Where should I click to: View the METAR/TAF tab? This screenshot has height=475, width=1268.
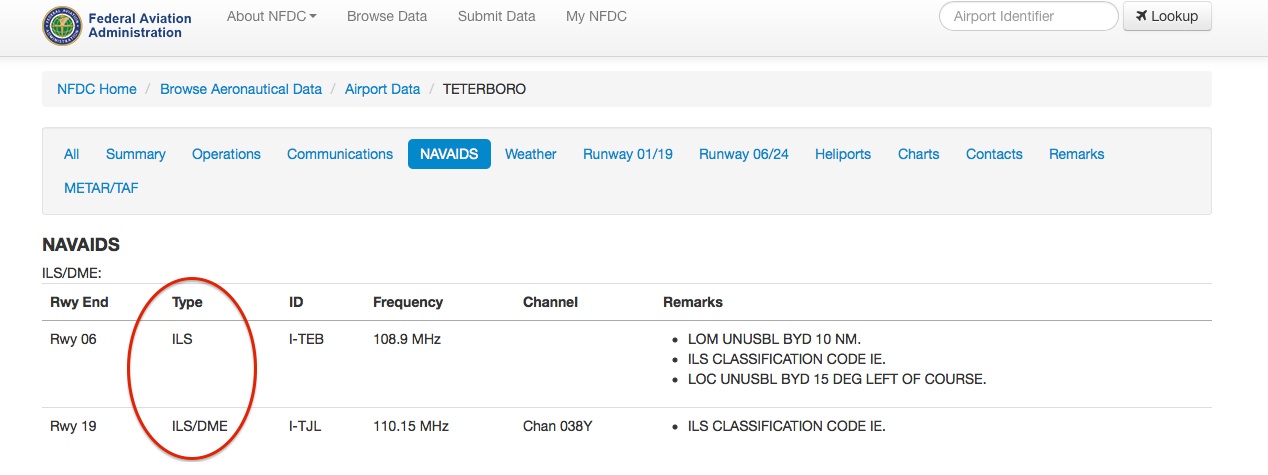101,188
